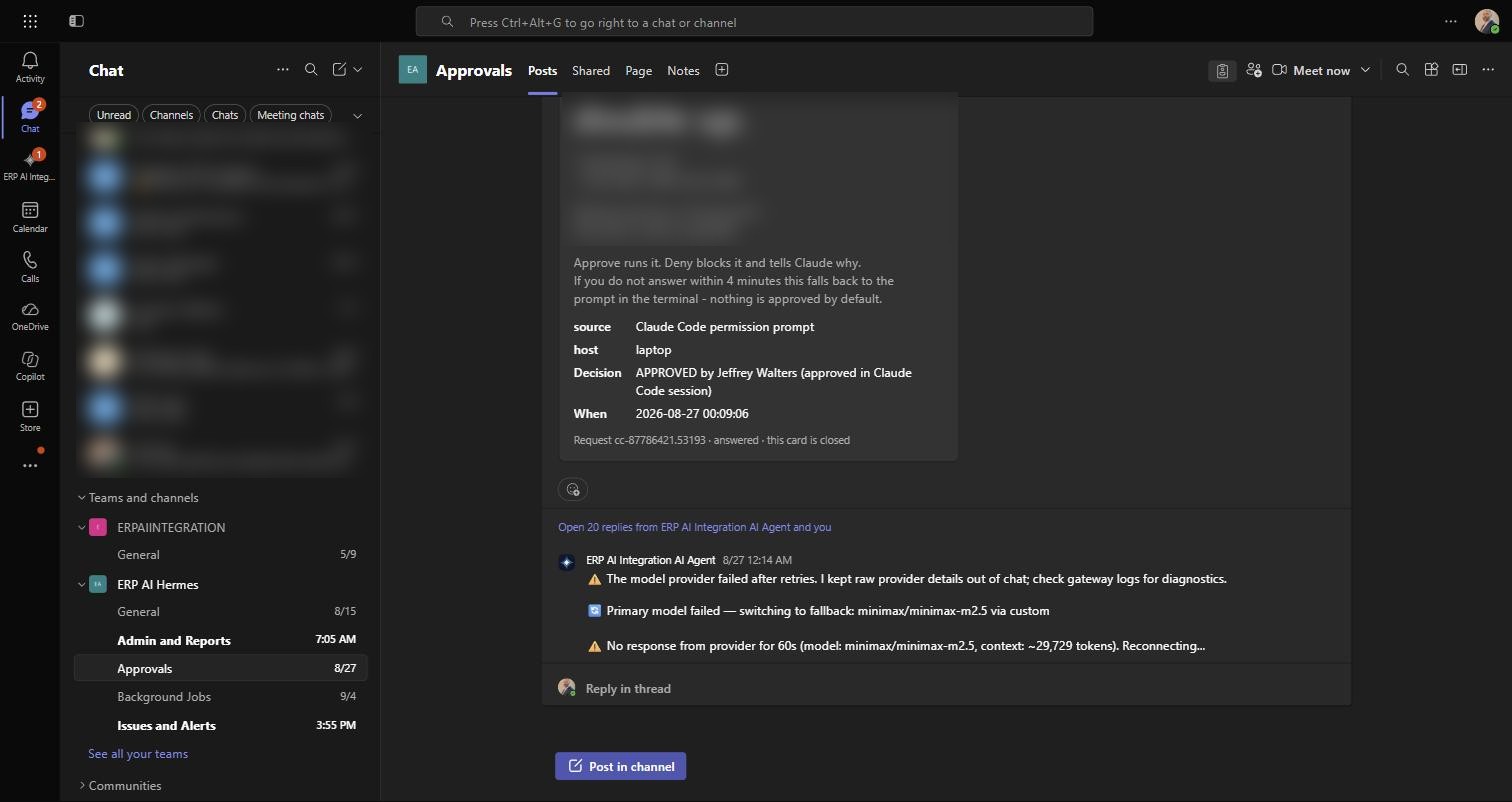Open Settings and more in title bar
Screen dimensions: 1512x802
[x=1451, y=21]
